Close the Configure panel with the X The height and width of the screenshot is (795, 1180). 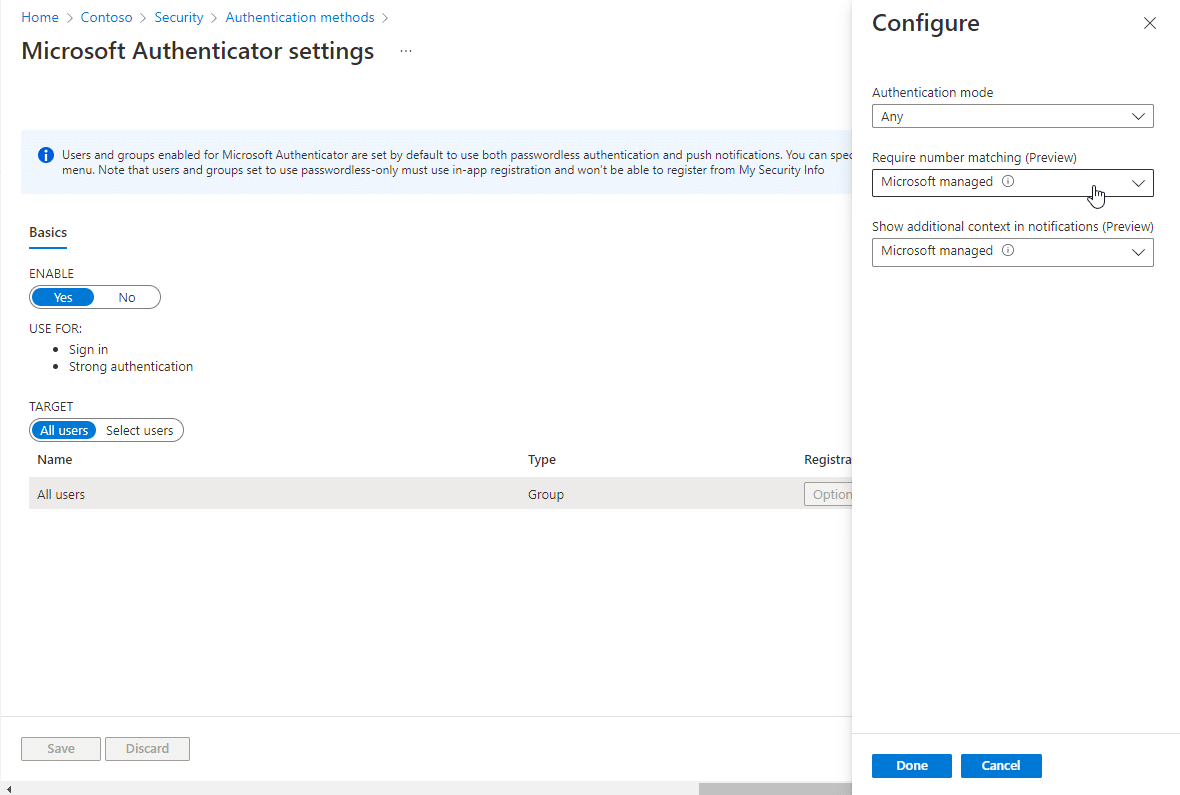click(1149, 23)
